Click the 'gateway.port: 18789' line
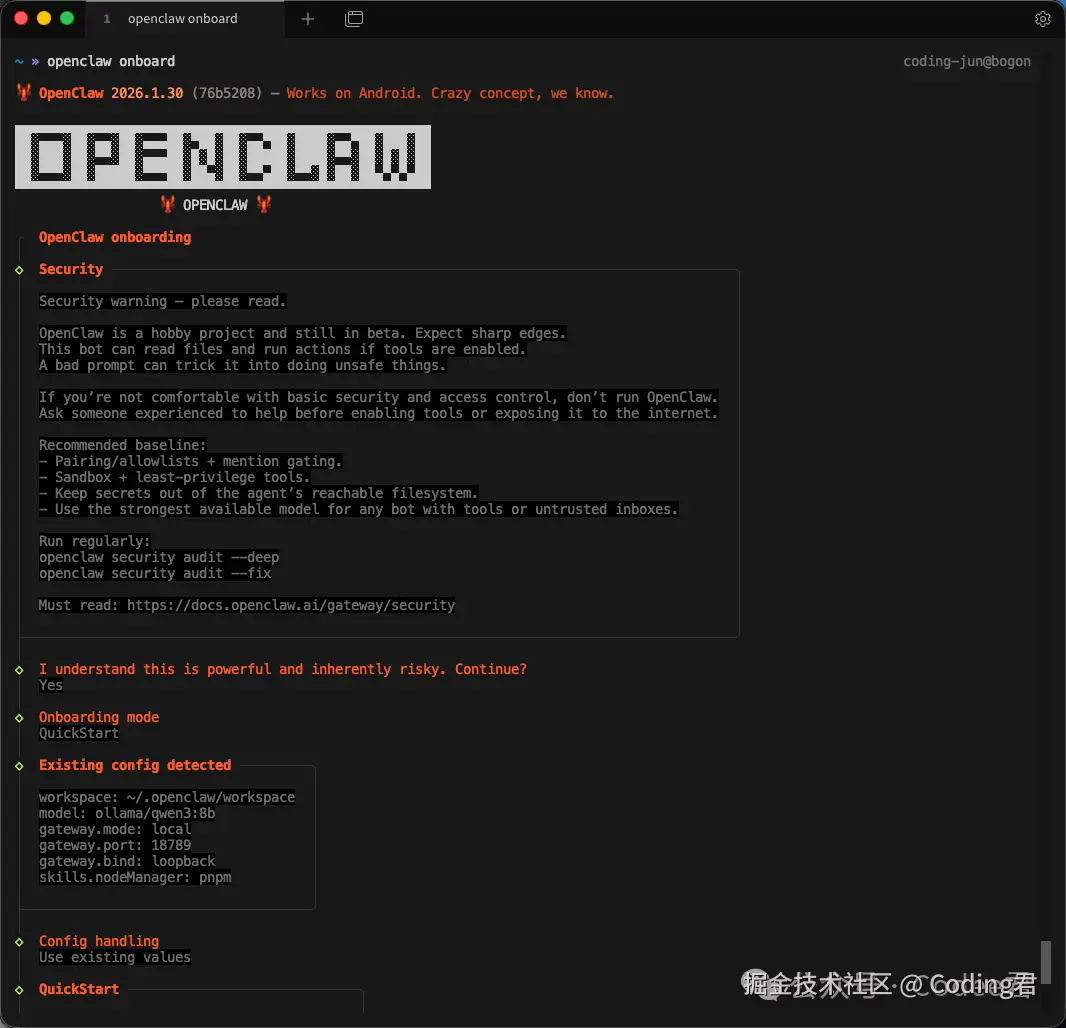Image resolution: width=1066 pixels, height=1028 pixels. click(x=115, y=845)
